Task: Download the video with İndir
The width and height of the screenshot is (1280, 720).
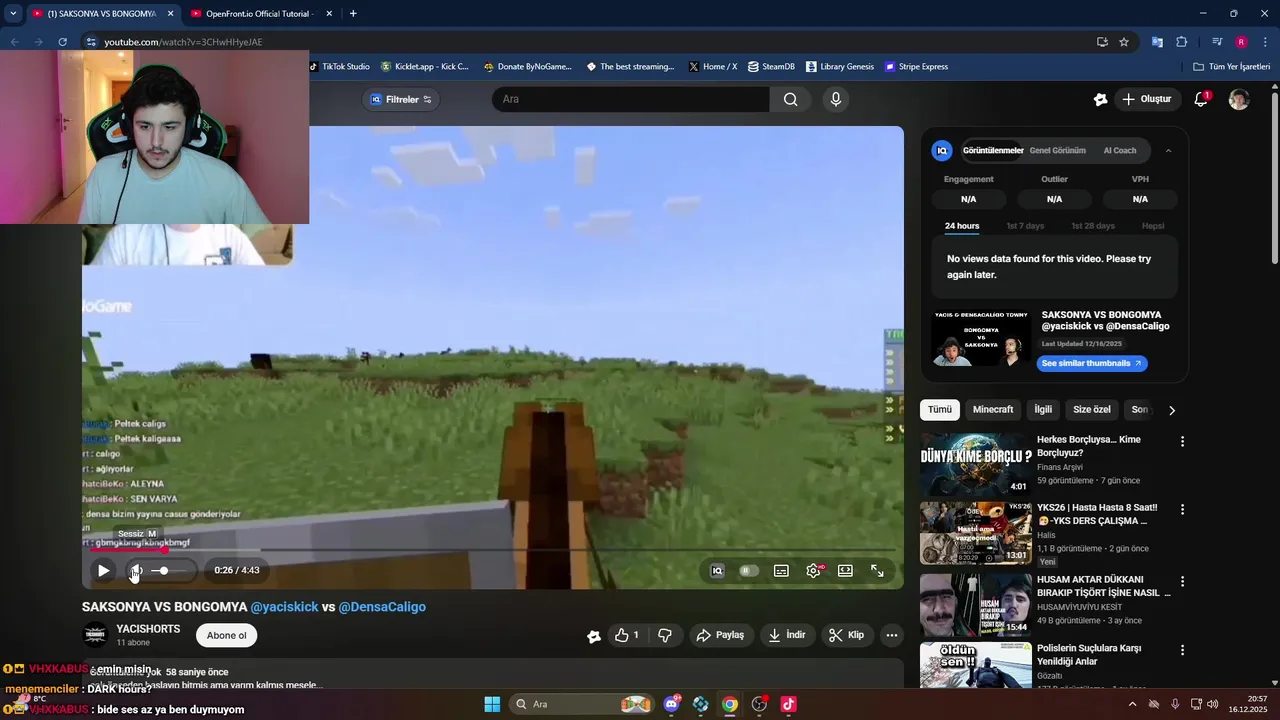Action: pos(787,635)
